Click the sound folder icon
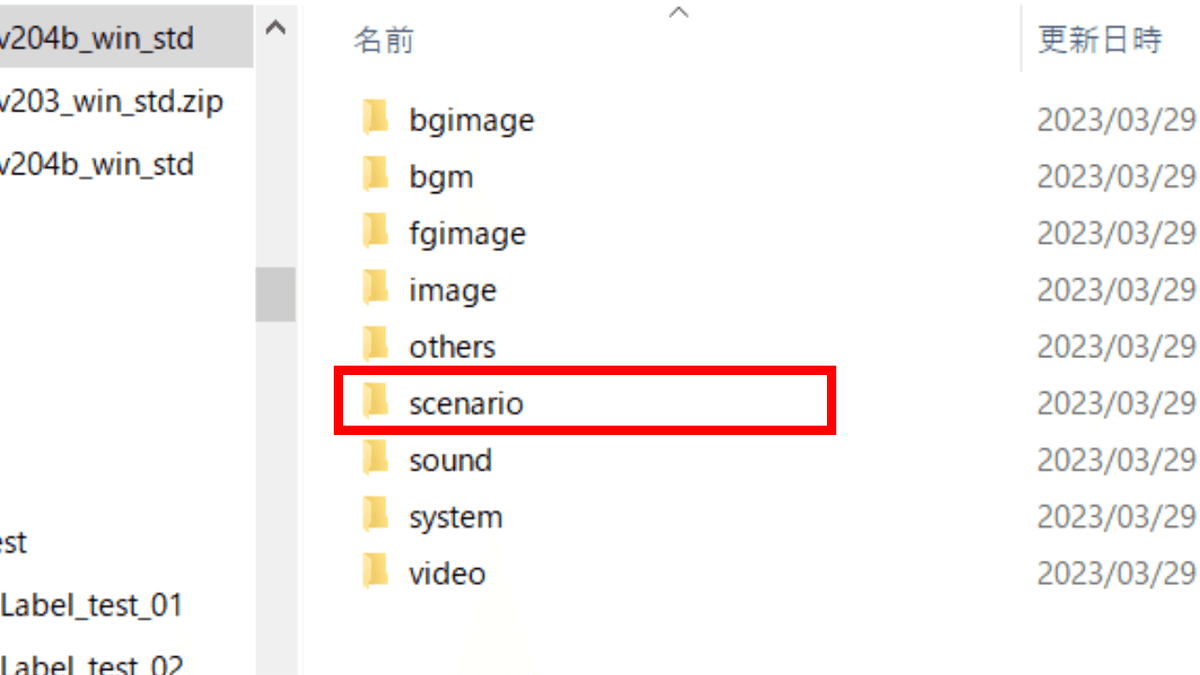Image resolution: width=1200 pixels, height=675 pixels. click(376, 460)
